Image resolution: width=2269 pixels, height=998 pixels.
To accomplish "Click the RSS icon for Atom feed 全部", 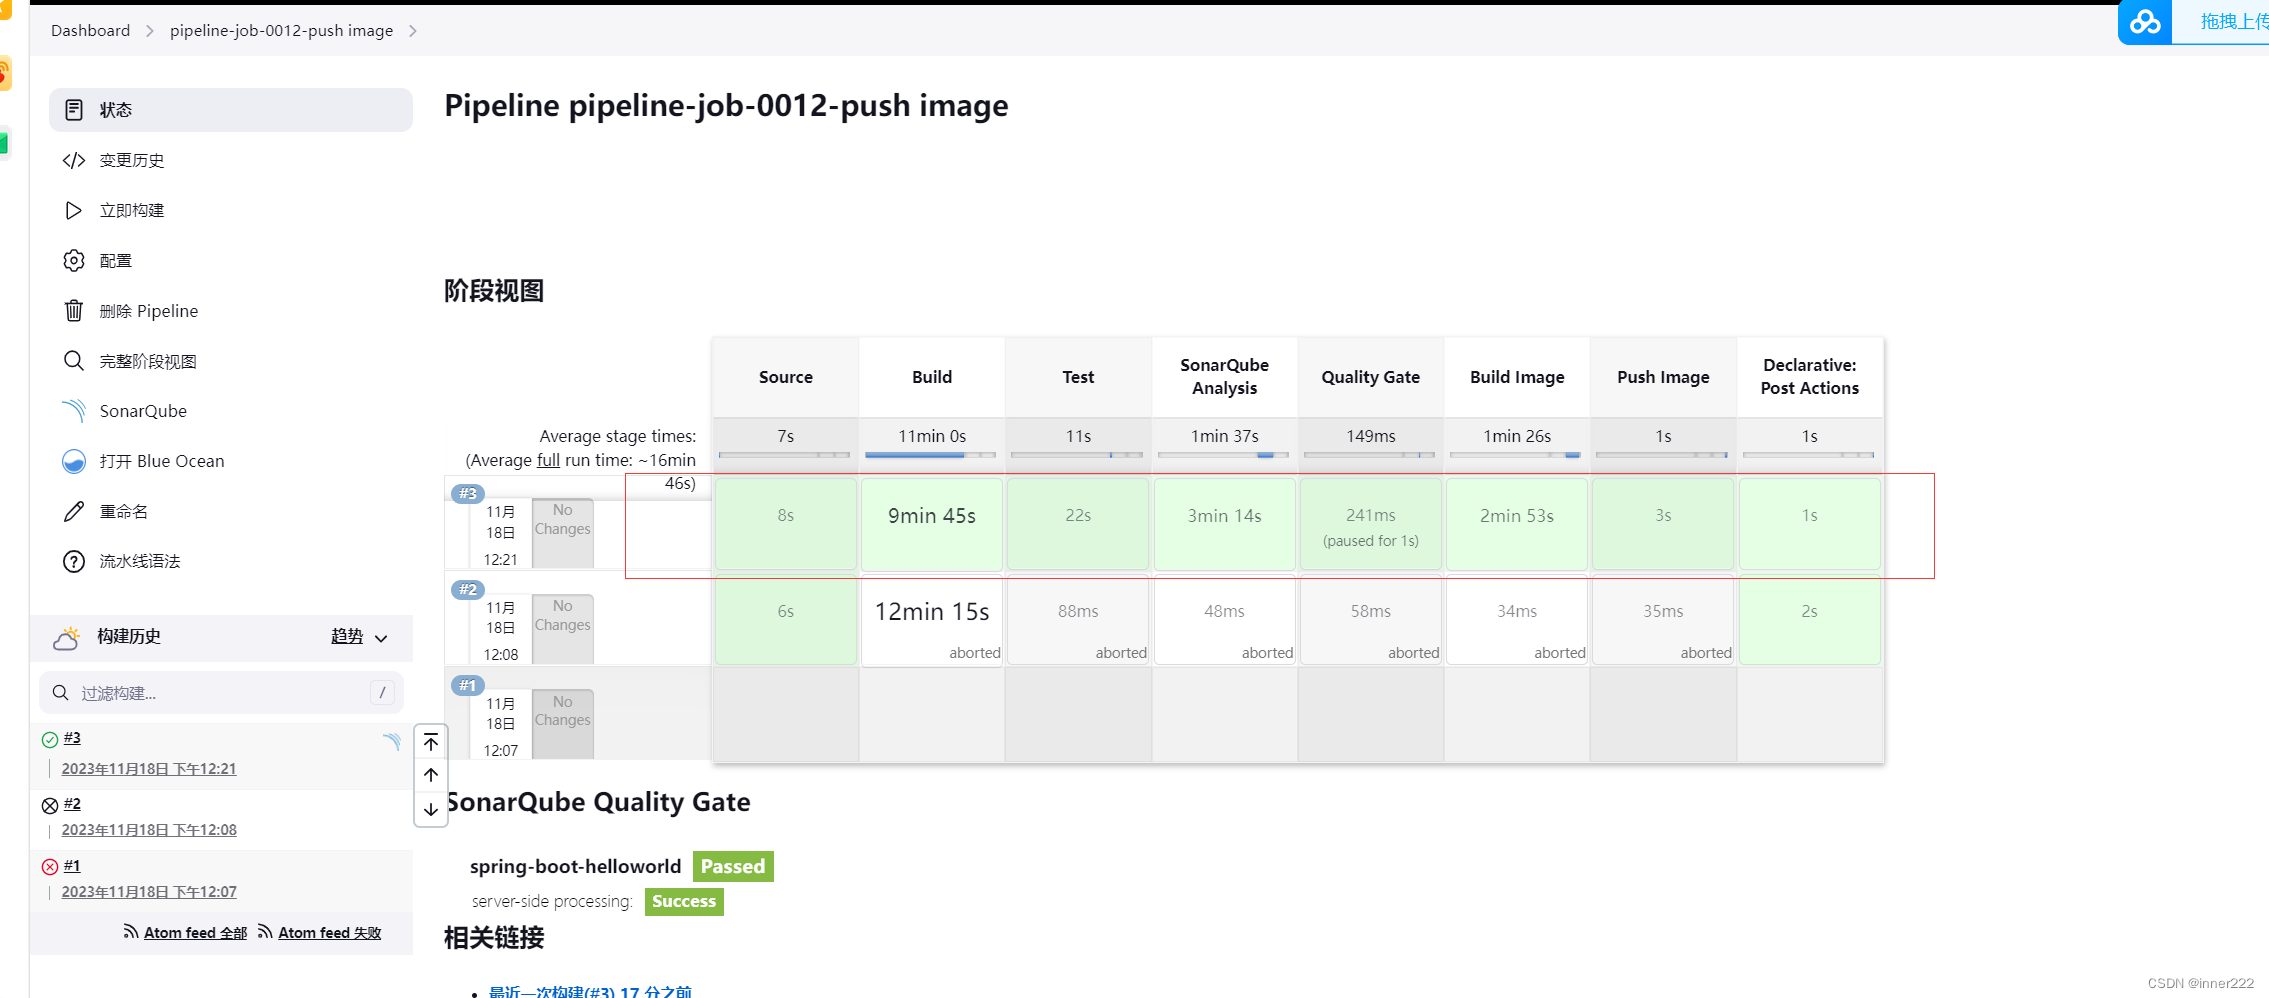I will pyautogui.click(x=131, y=931).
